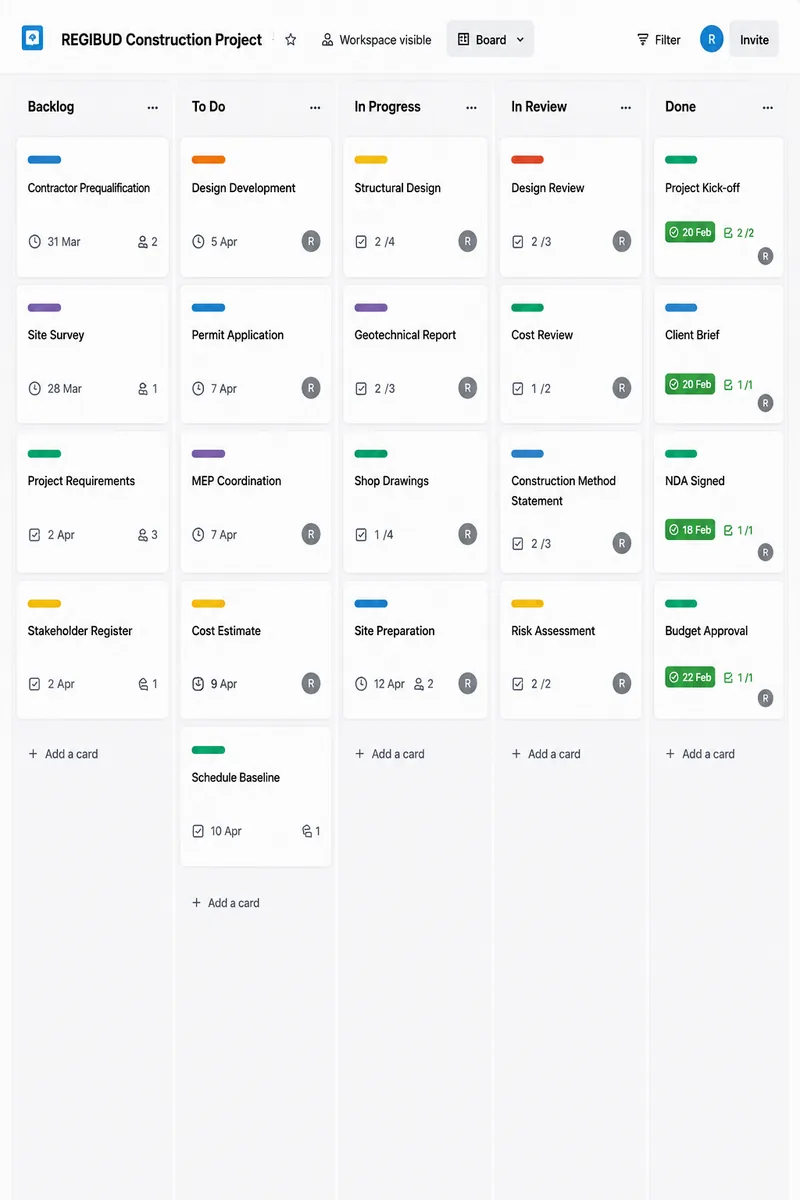Viewport: 800px width, 1200px height.
Task: Open the Backlog list options menu
Action: [152, 107]
